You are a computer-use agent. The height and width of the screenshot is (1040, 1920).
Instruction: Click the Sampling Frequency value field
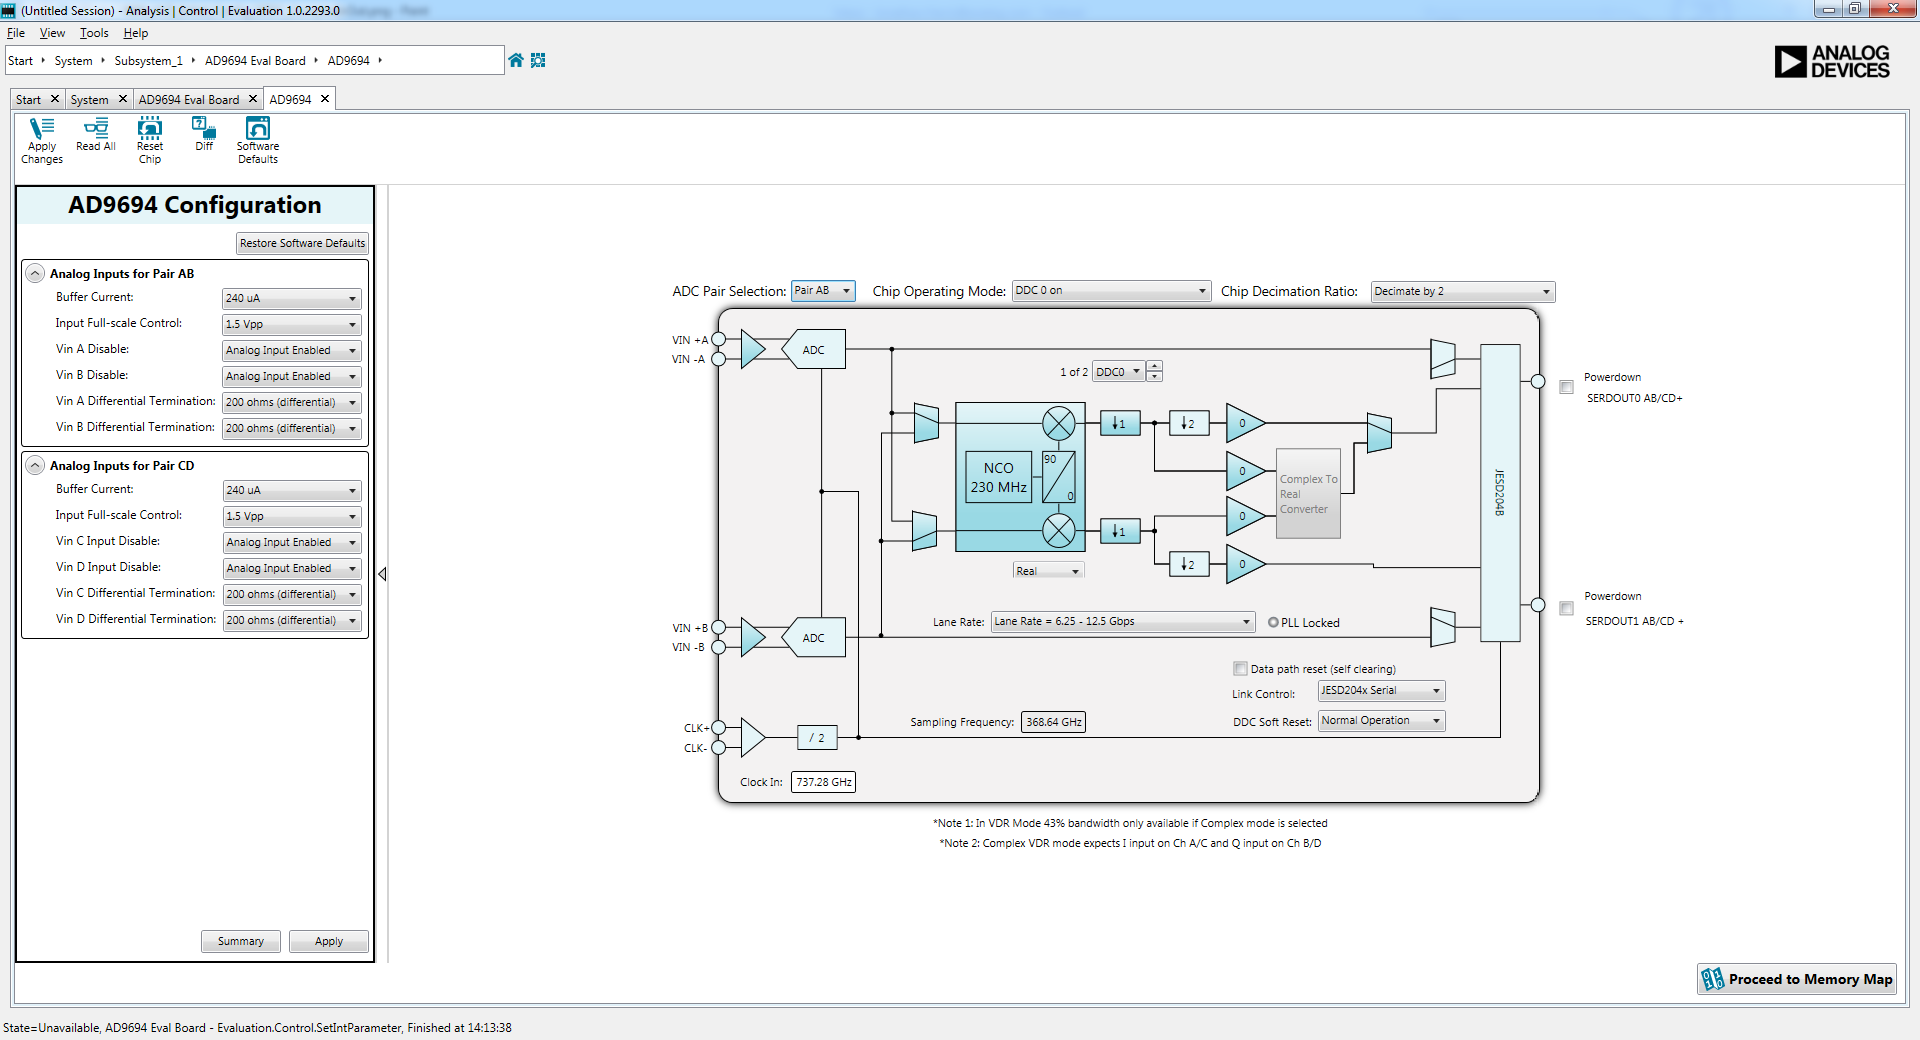click(1052, 721)
